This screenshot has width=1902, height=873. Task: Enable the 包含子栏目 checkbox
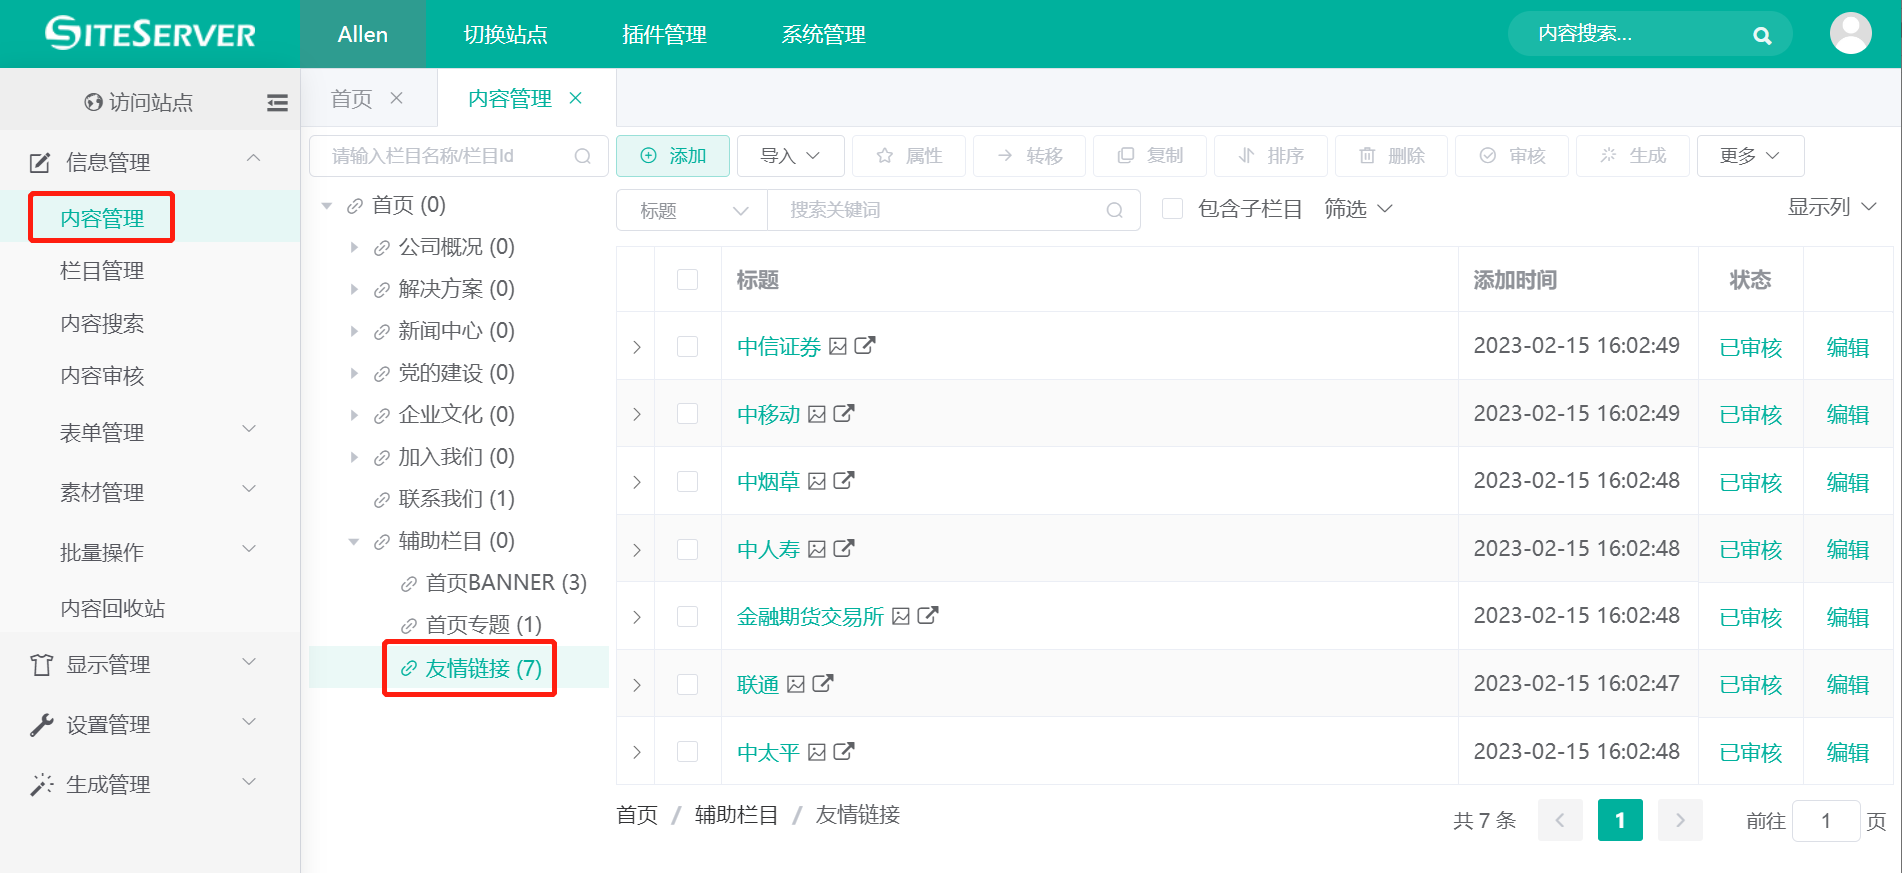click(1172, 209)
